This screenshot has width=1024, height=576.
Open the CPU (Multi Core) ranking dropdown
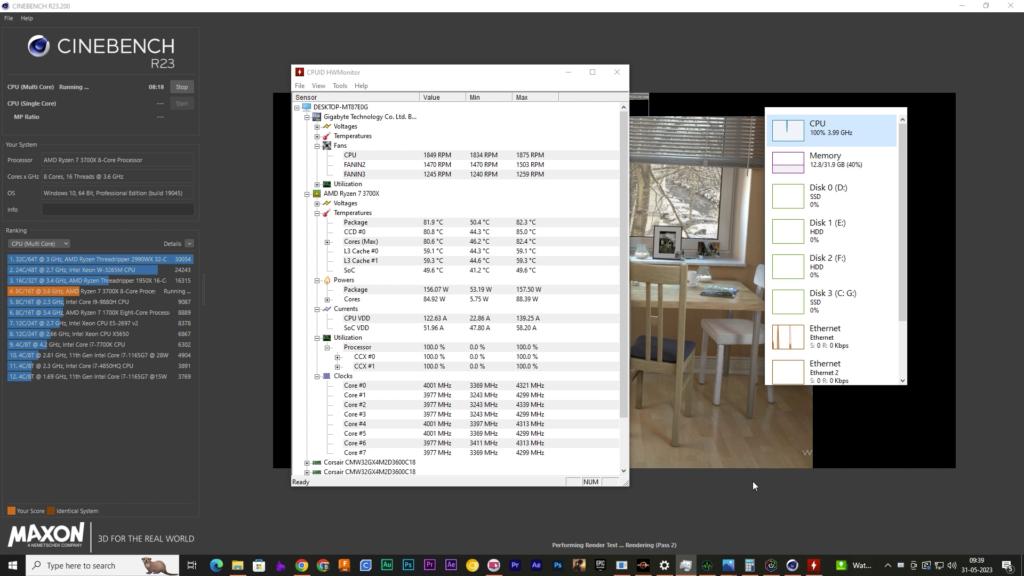tap(39, 244)
